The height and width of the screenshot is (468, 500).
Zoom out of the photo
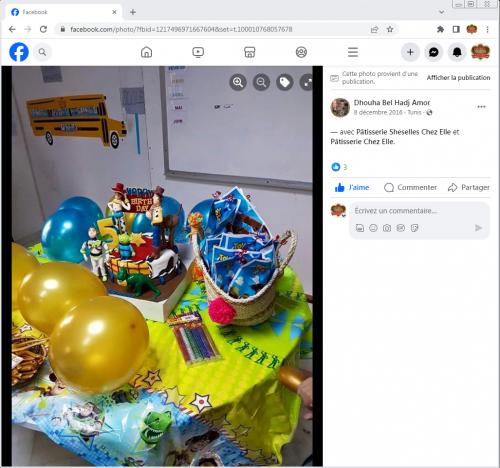tap(261, 82)
